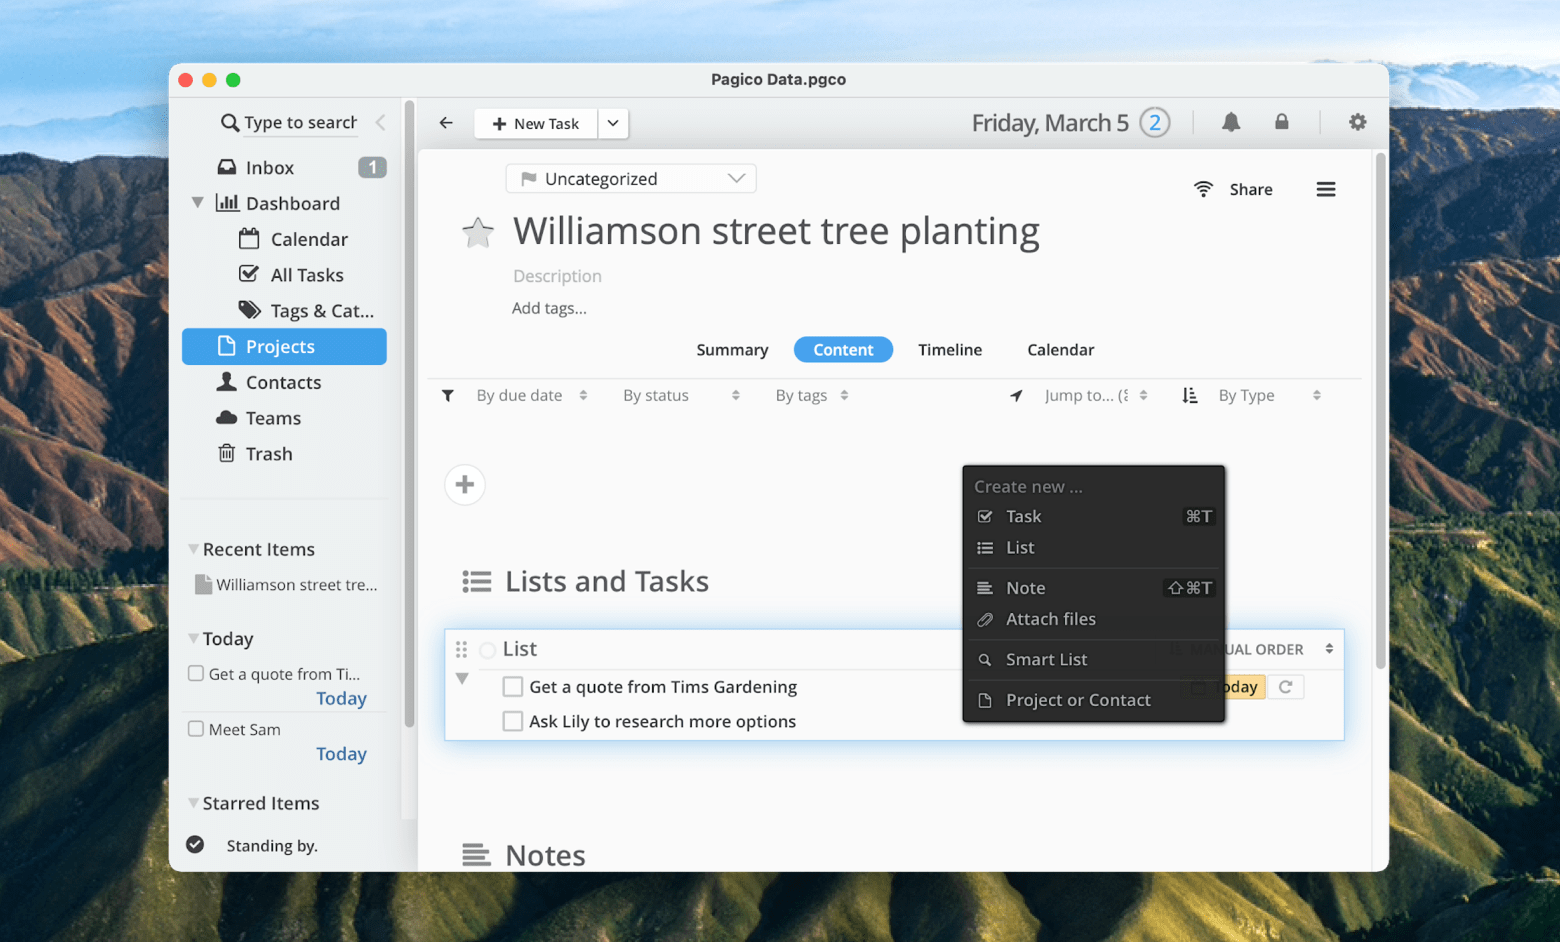Click the Inbox unread count badge
Viewport: 1560px width, 942px height.
coord(372,167)
